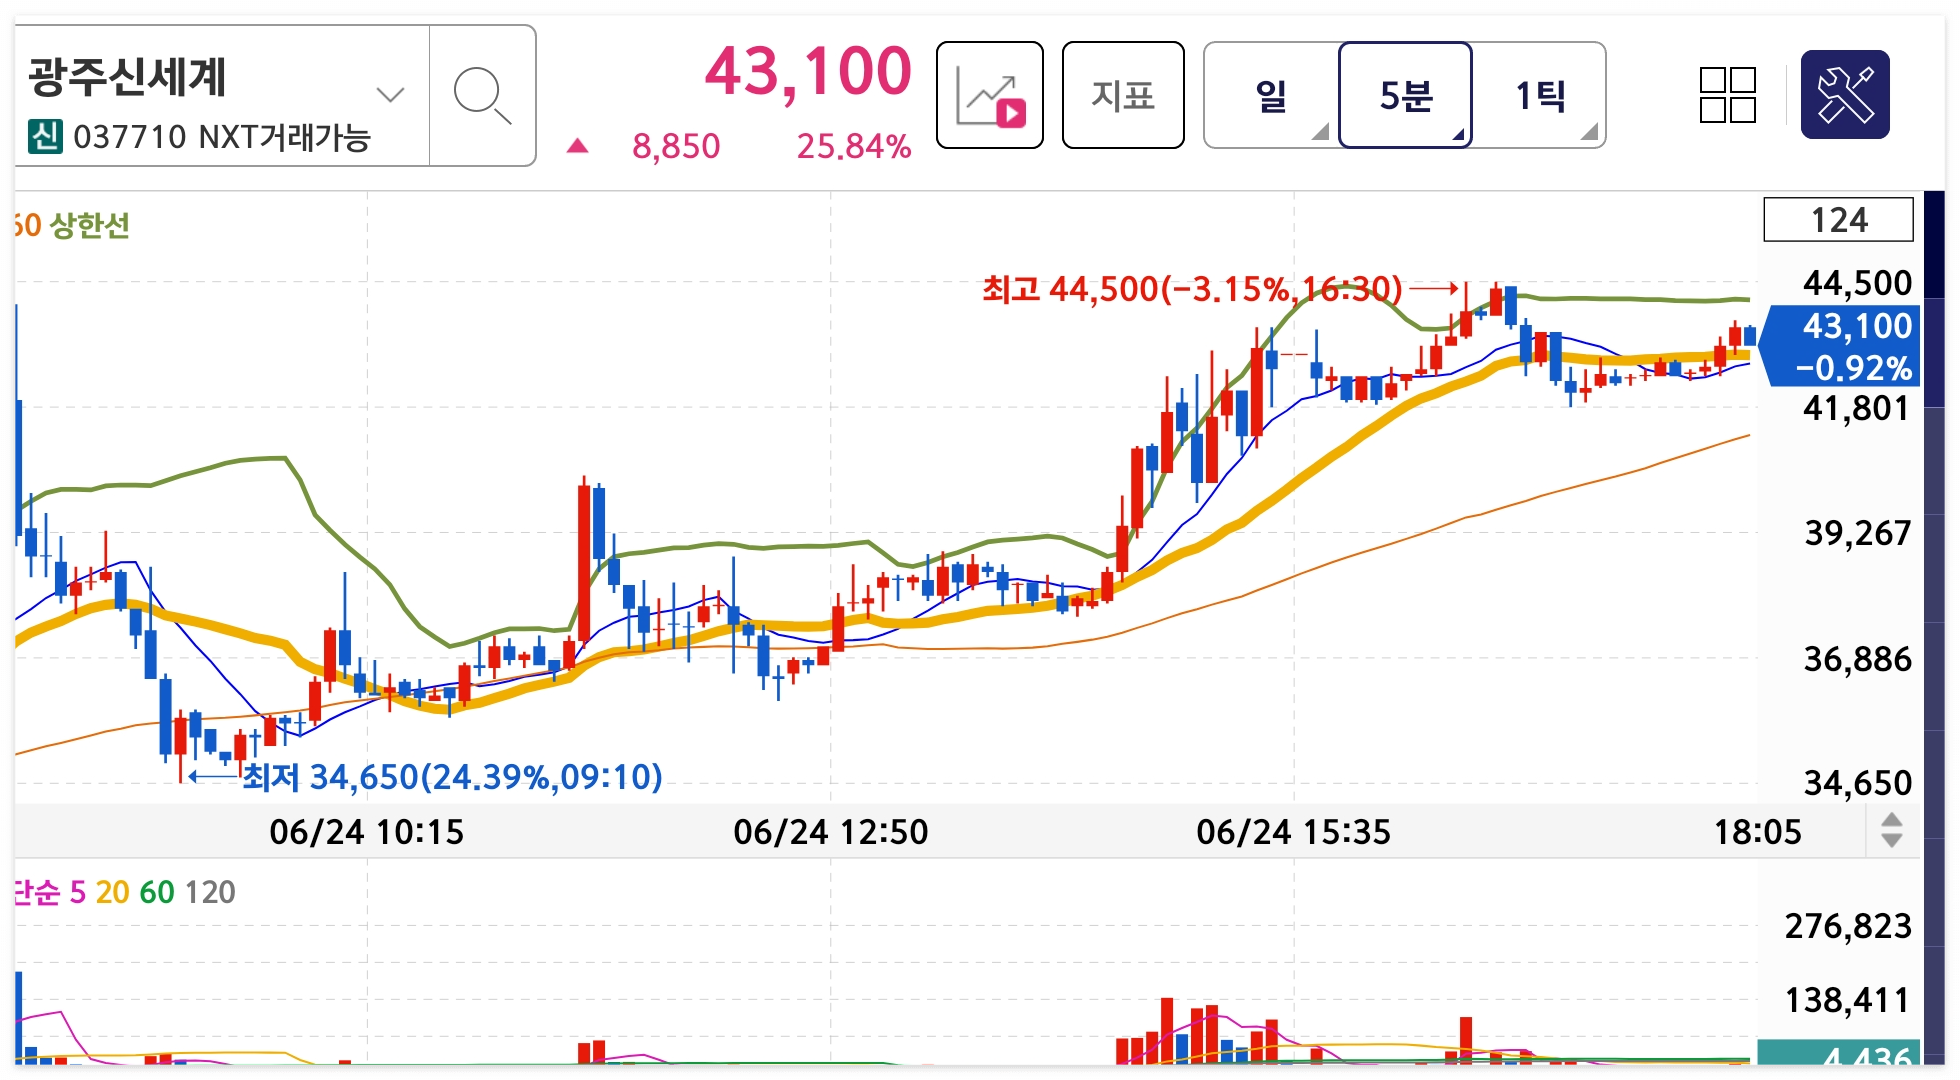This screenshot has height=1080, width=1960.
Task: Expand the 1틱 tick dropdown triangle
Action: tap(1589, 132)
